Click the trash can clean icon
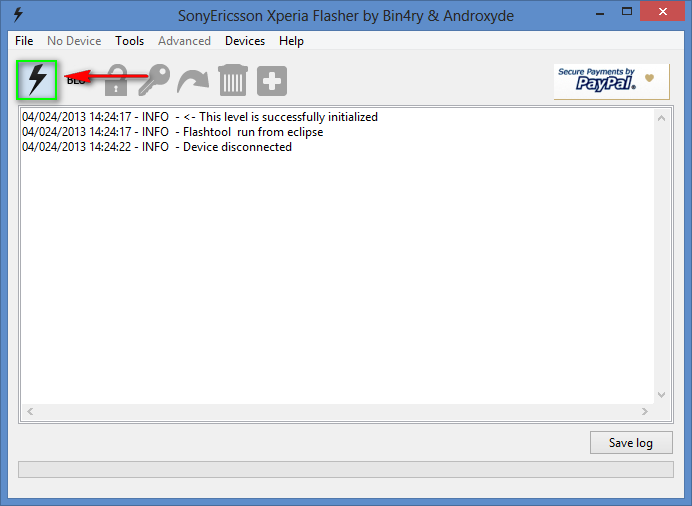The width and height of the screenshot is (692, 506). coord(233,80)
